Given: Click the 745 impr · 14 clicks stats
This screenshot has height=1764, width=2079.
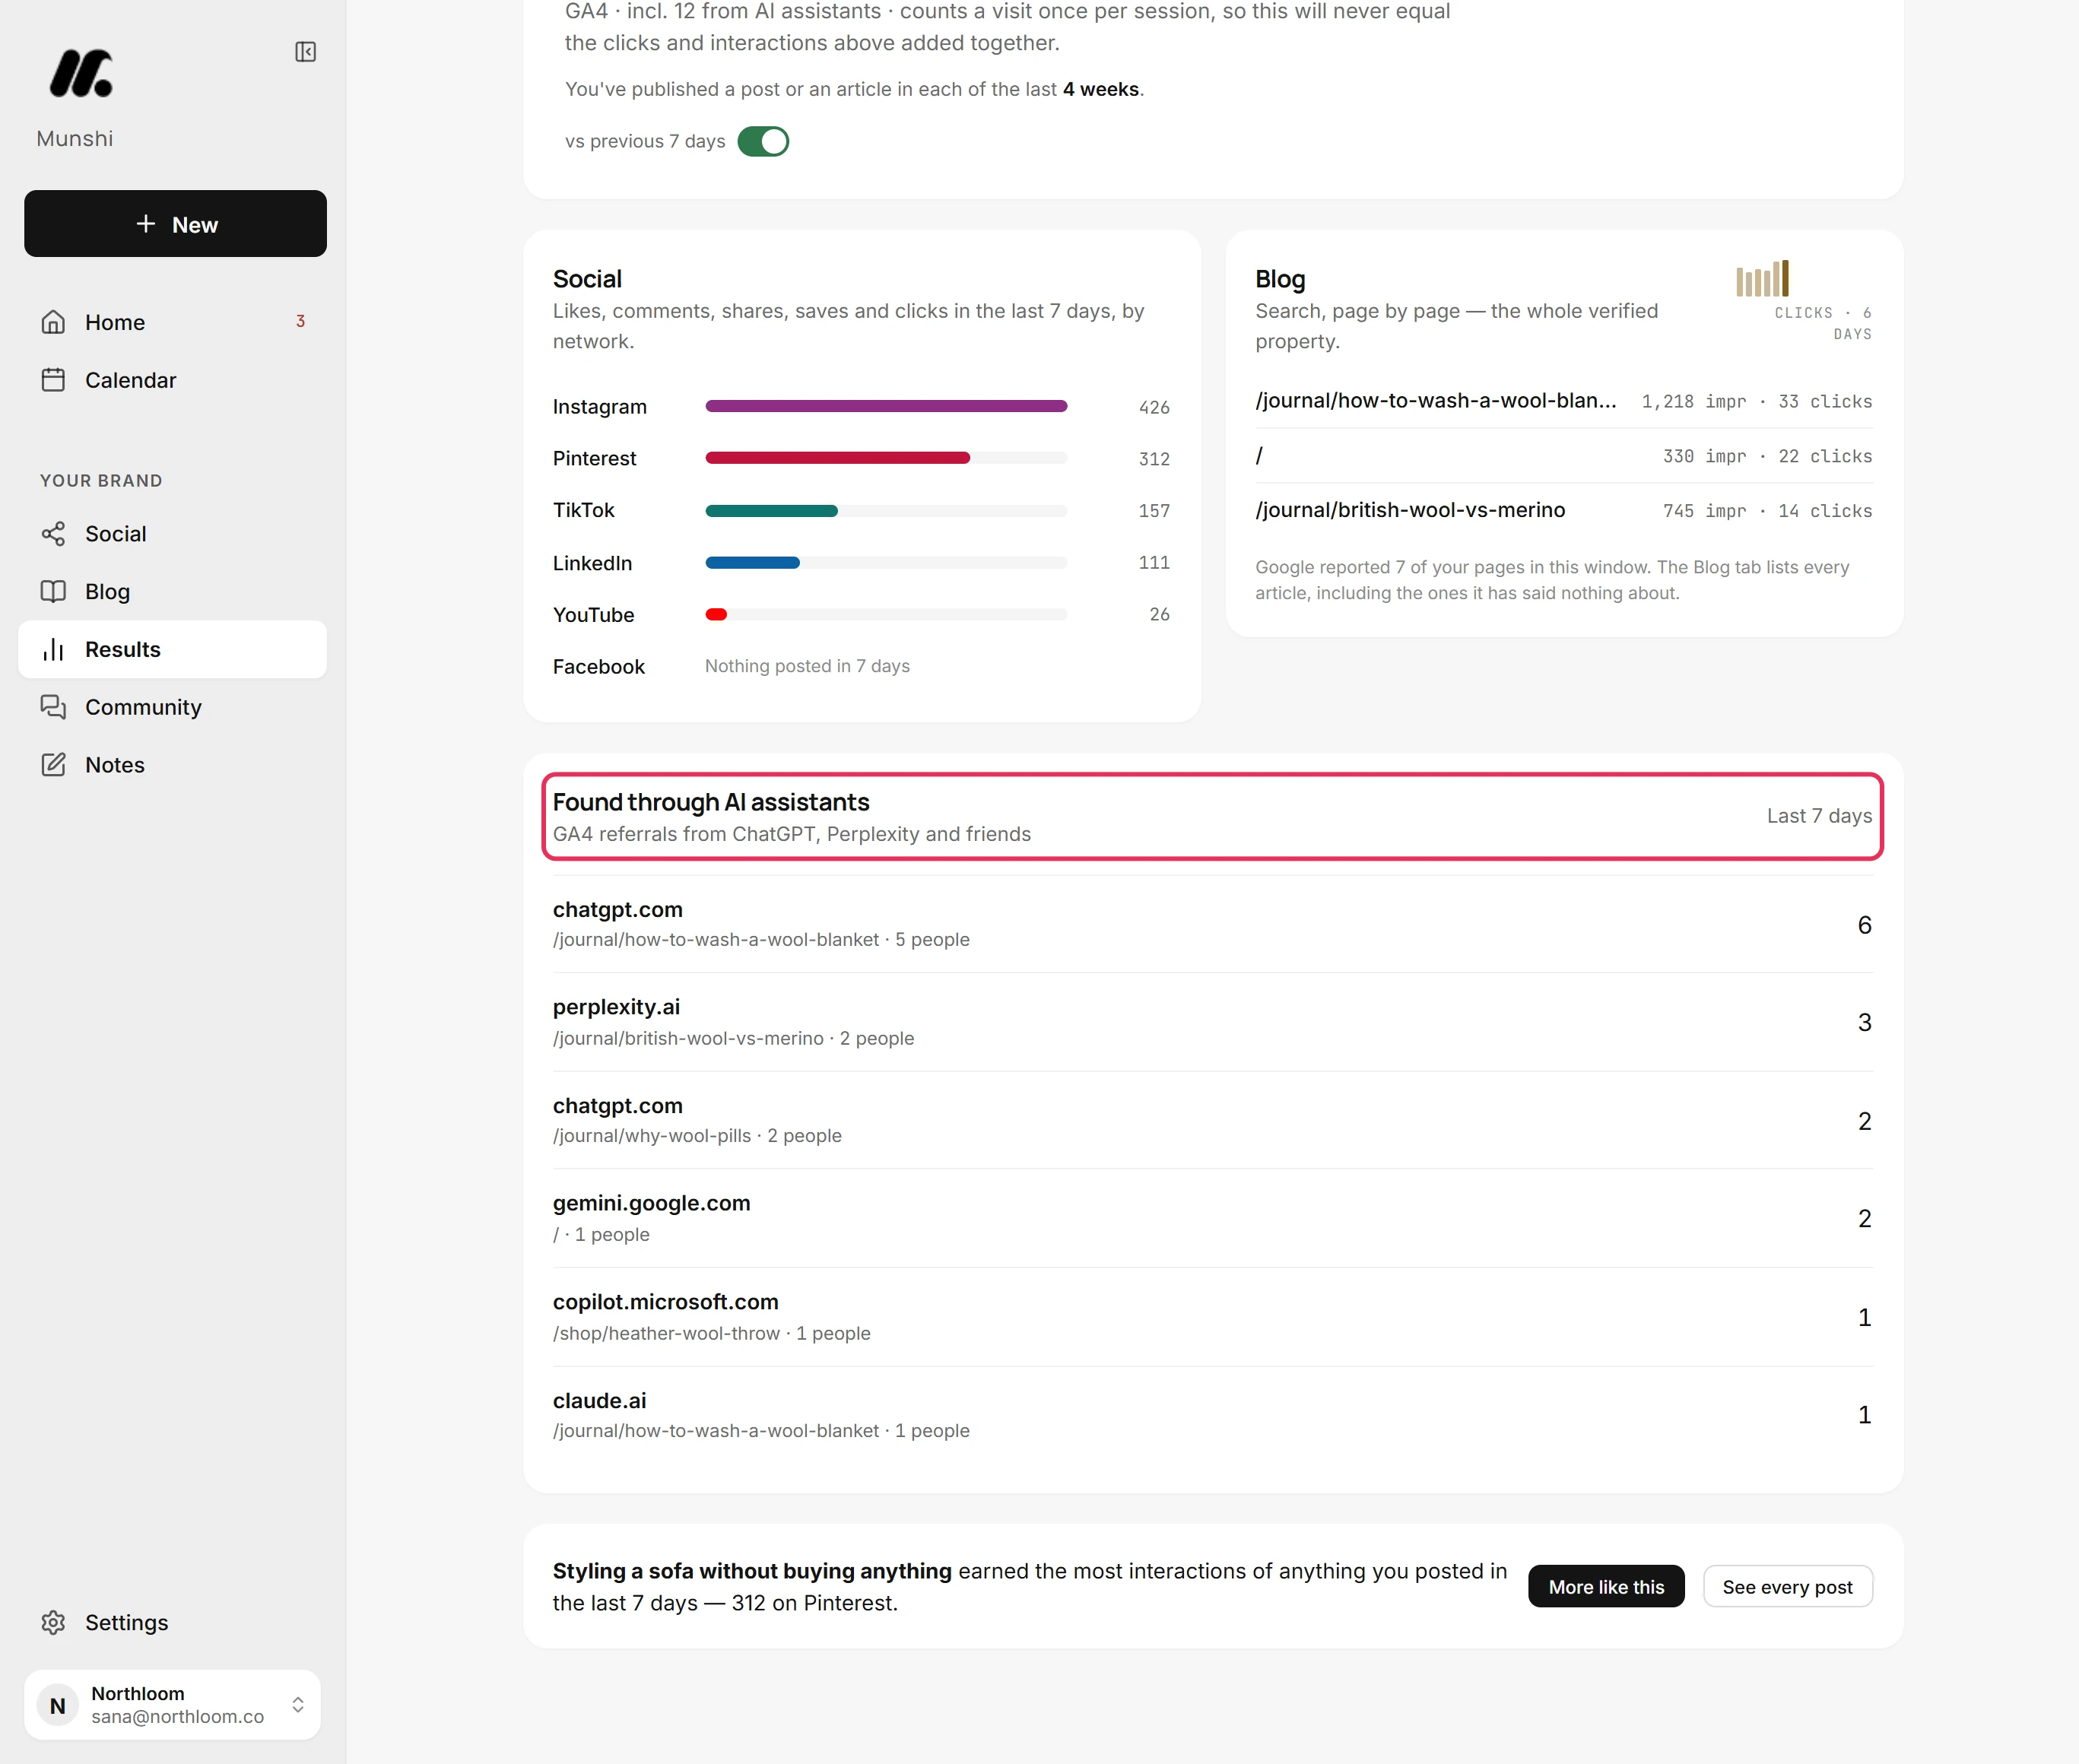Looking at the screenshot, I should pos(1767,511).
